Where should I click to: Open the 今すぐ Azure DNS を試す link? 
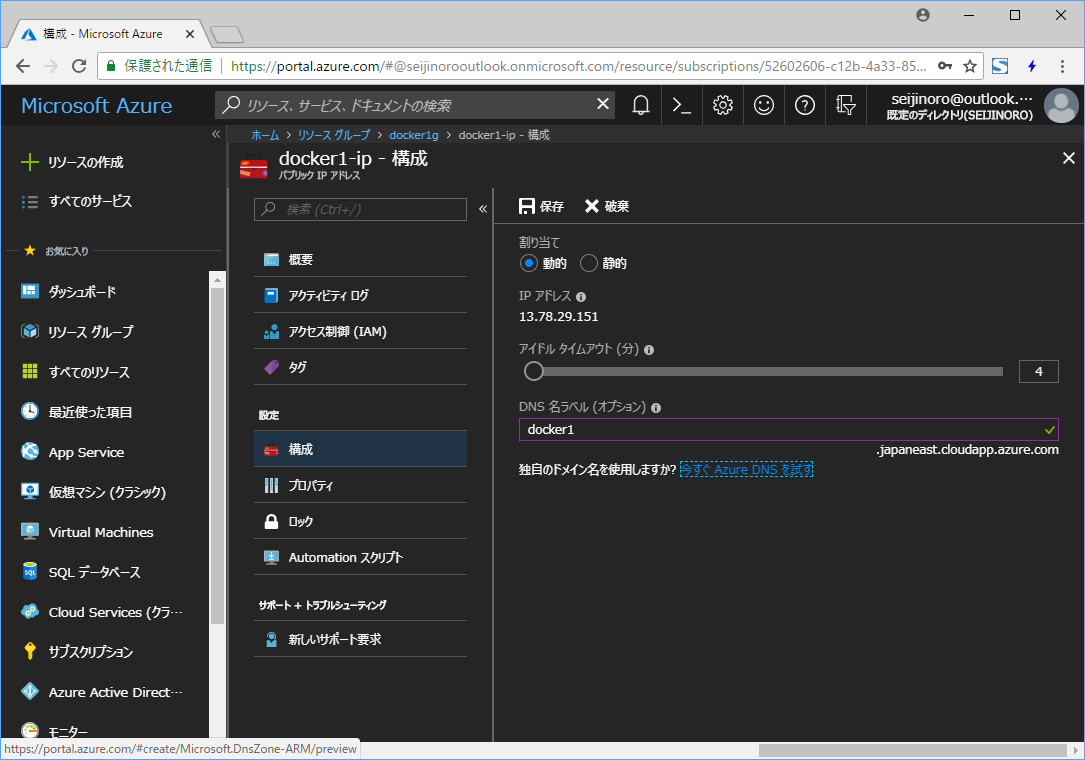pos(746,469)
